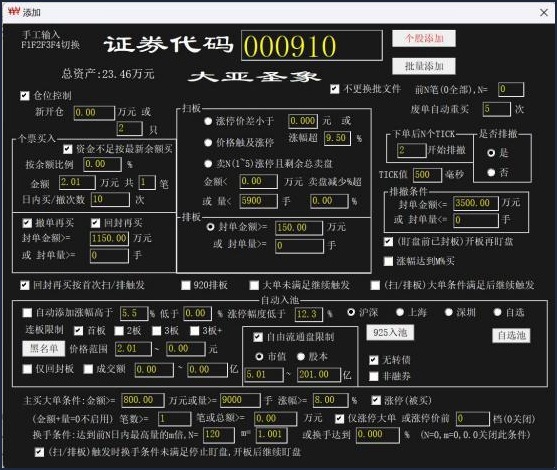Close the 添加 dialog window
The height and width of the screenshot is (470, 557).
tap(544, 13)
